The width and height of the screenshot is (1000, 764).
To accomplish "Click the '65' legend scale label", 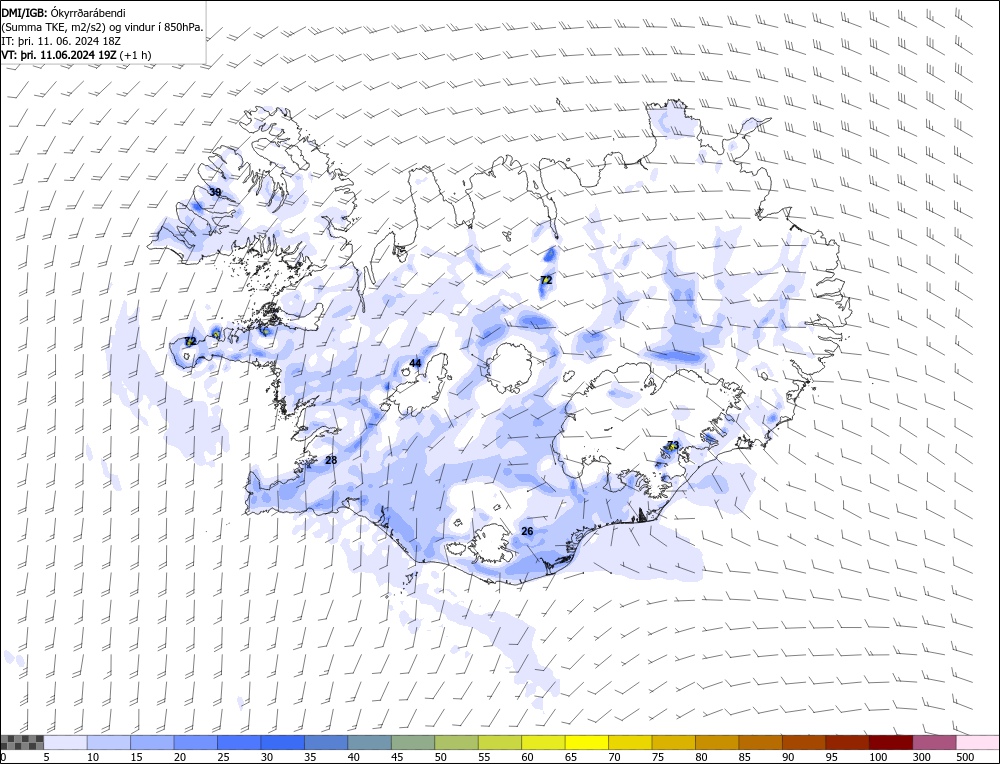I will (x=570, y=757).
